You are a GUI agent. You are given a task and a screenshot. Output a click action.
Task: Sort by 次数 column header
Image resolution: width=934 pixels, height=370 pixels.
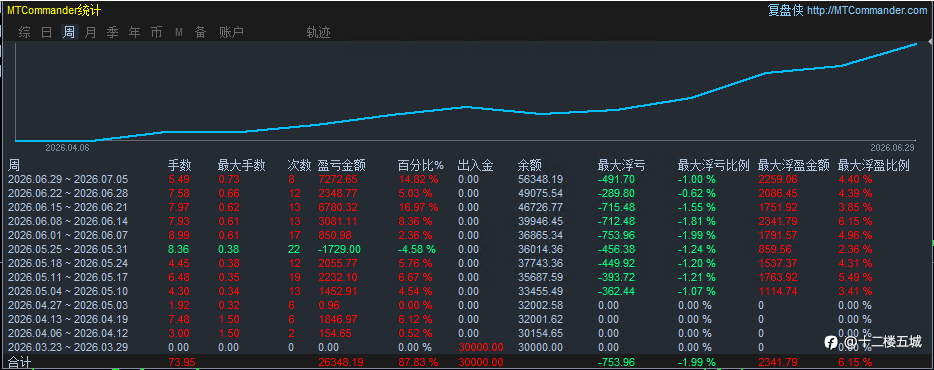[300, 165]
